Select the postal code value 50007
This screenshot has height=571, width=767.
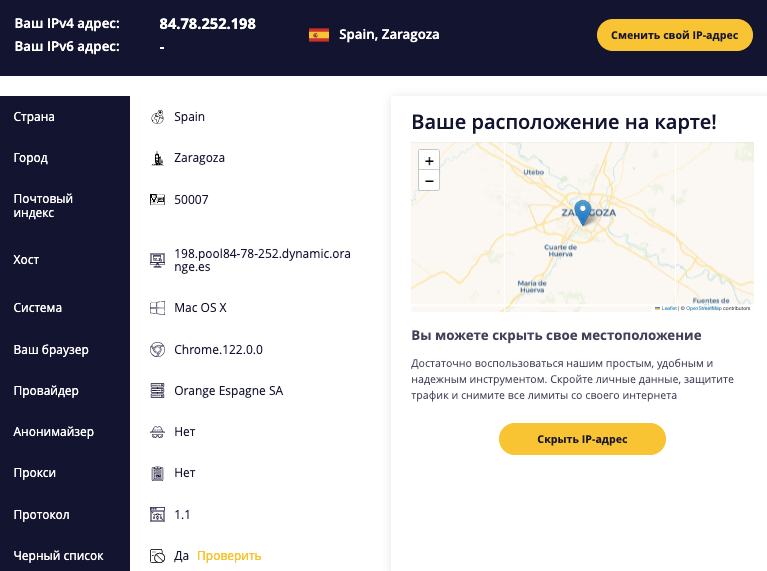(x=191, y=200)
